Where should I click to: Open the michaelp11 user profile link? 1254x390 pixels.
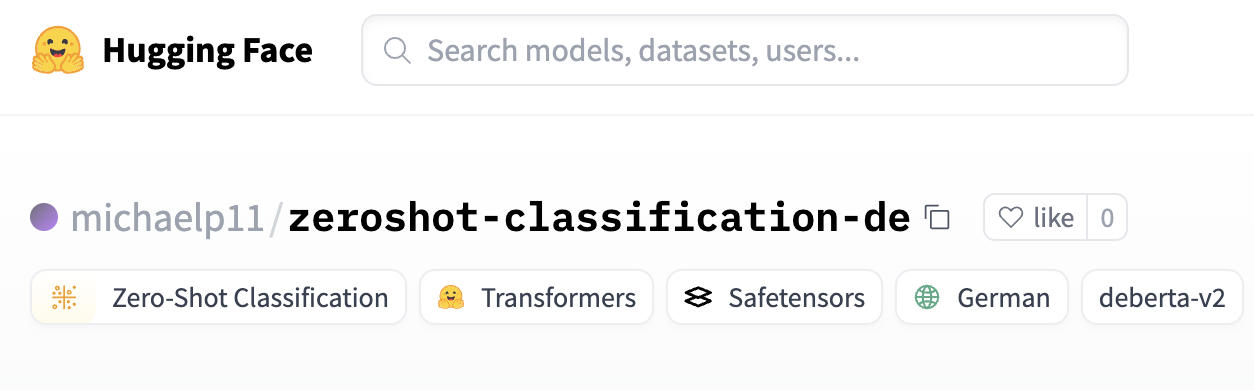coord(167,218)
